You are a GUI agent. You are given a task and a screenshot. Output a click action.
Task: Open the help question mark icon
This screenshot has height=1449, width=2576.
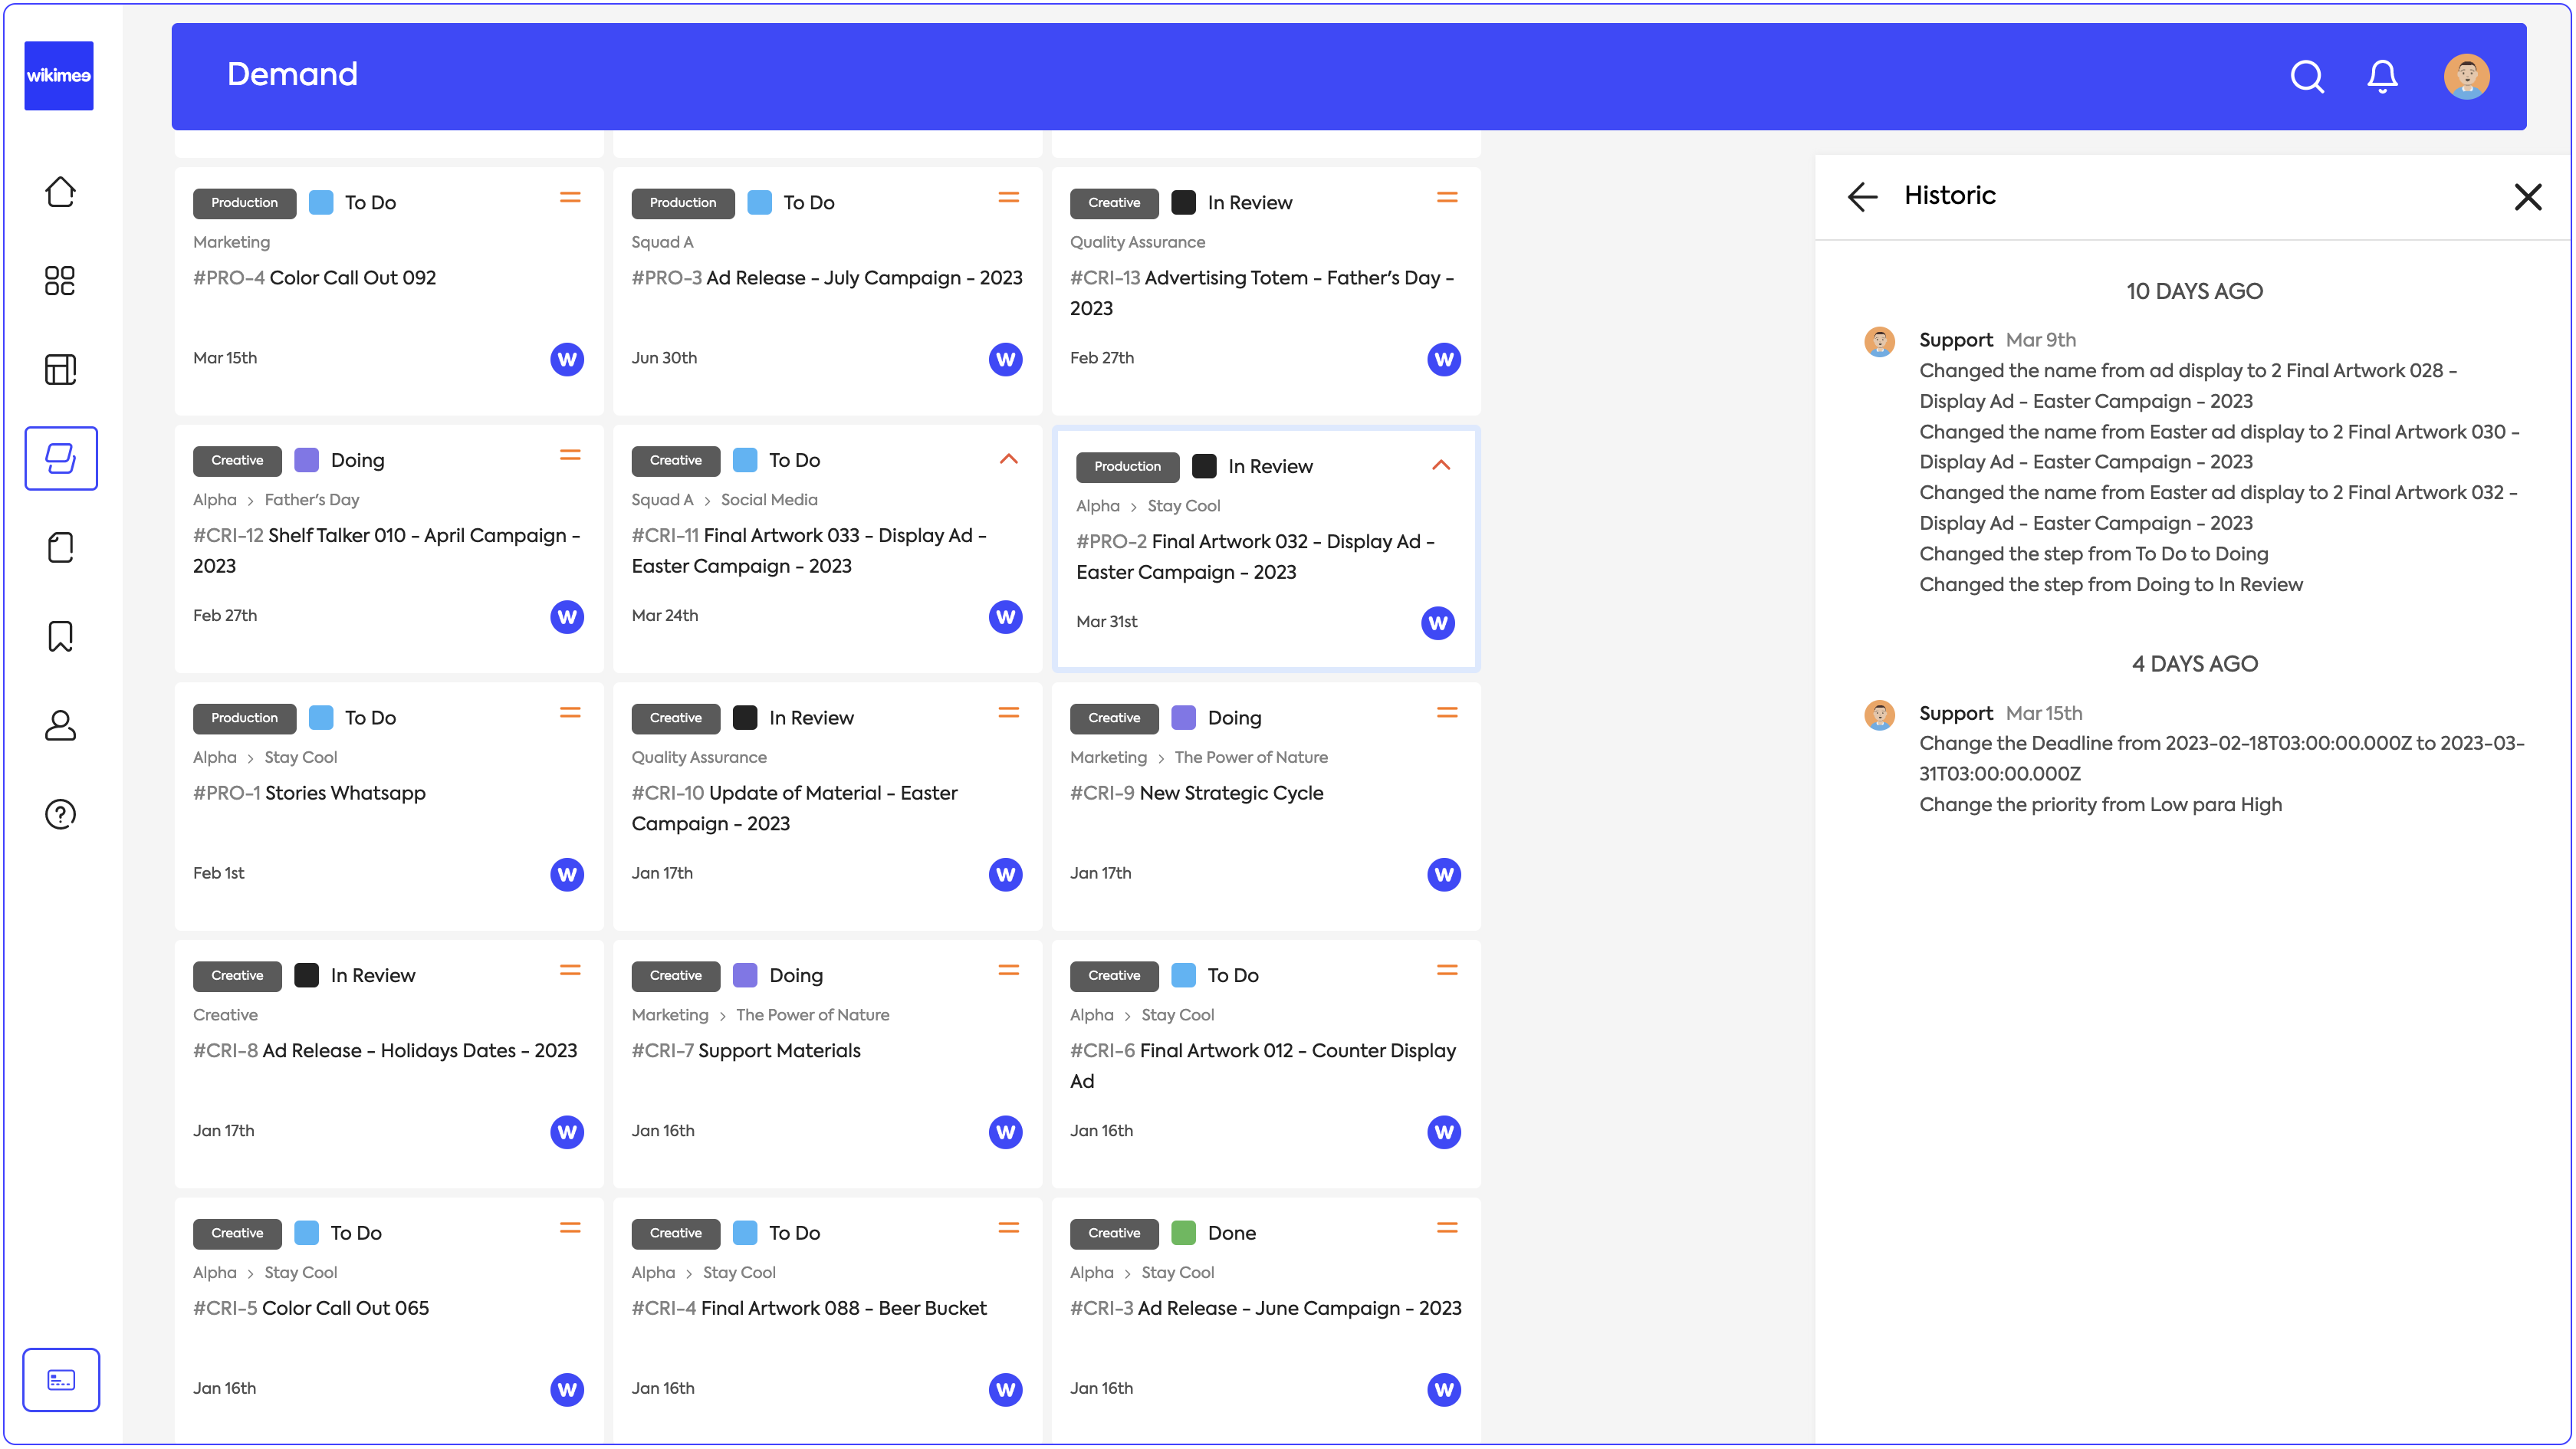(x=60, y=814)
